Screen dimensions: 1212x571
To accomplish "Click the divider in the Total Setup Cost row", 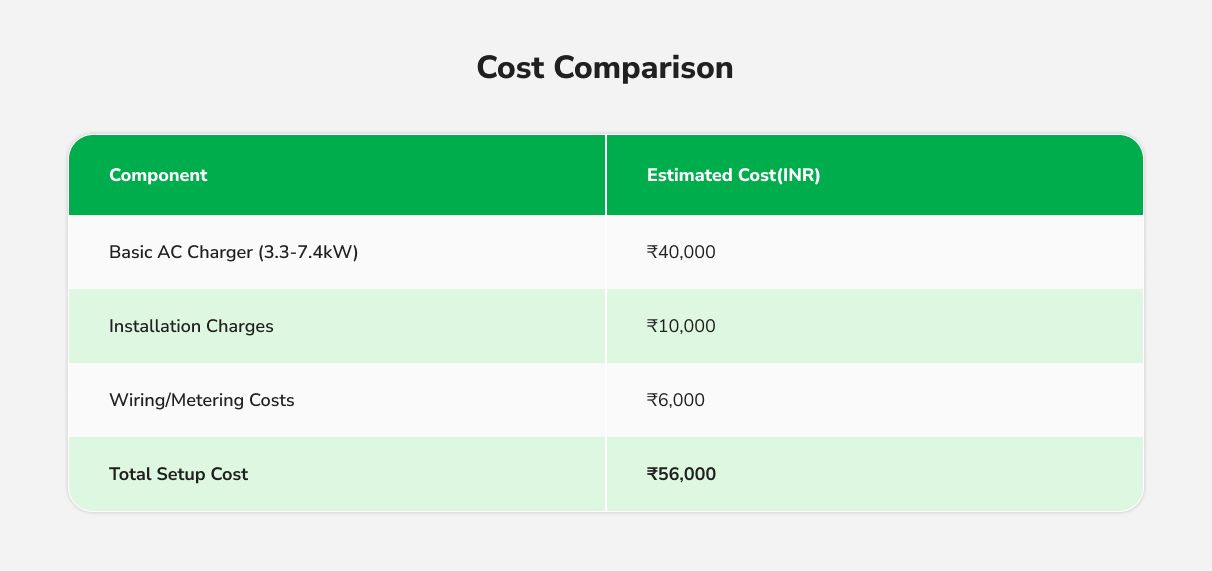I will [x=606, y=474].
